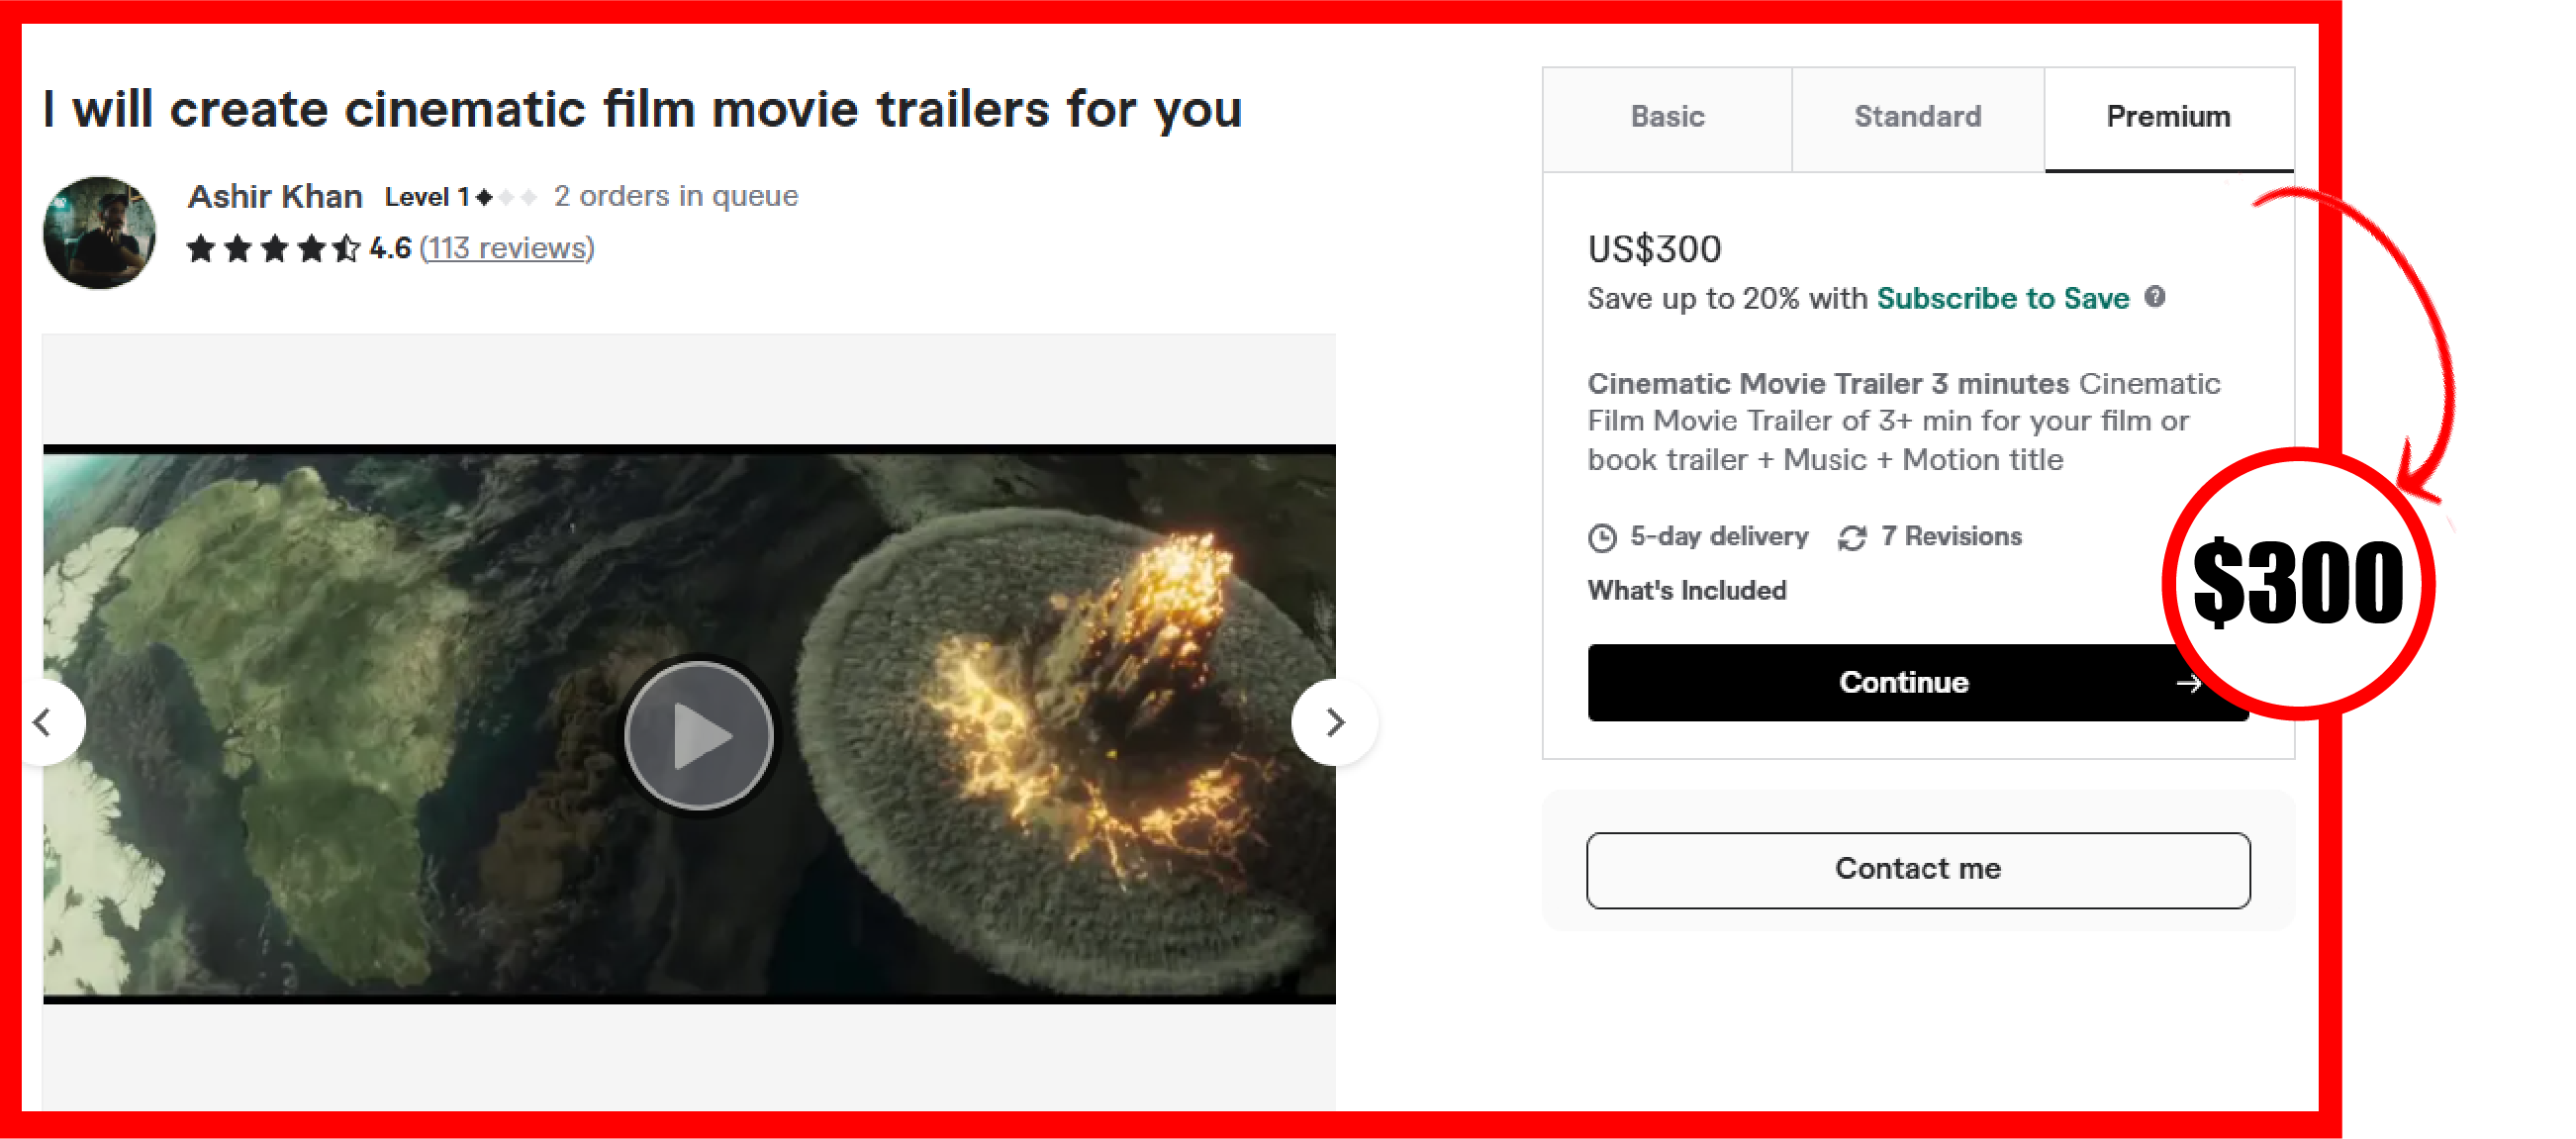Screen dimensions: 2576x1139
Task: Click the star rating icons
Action: pos(273,248)
